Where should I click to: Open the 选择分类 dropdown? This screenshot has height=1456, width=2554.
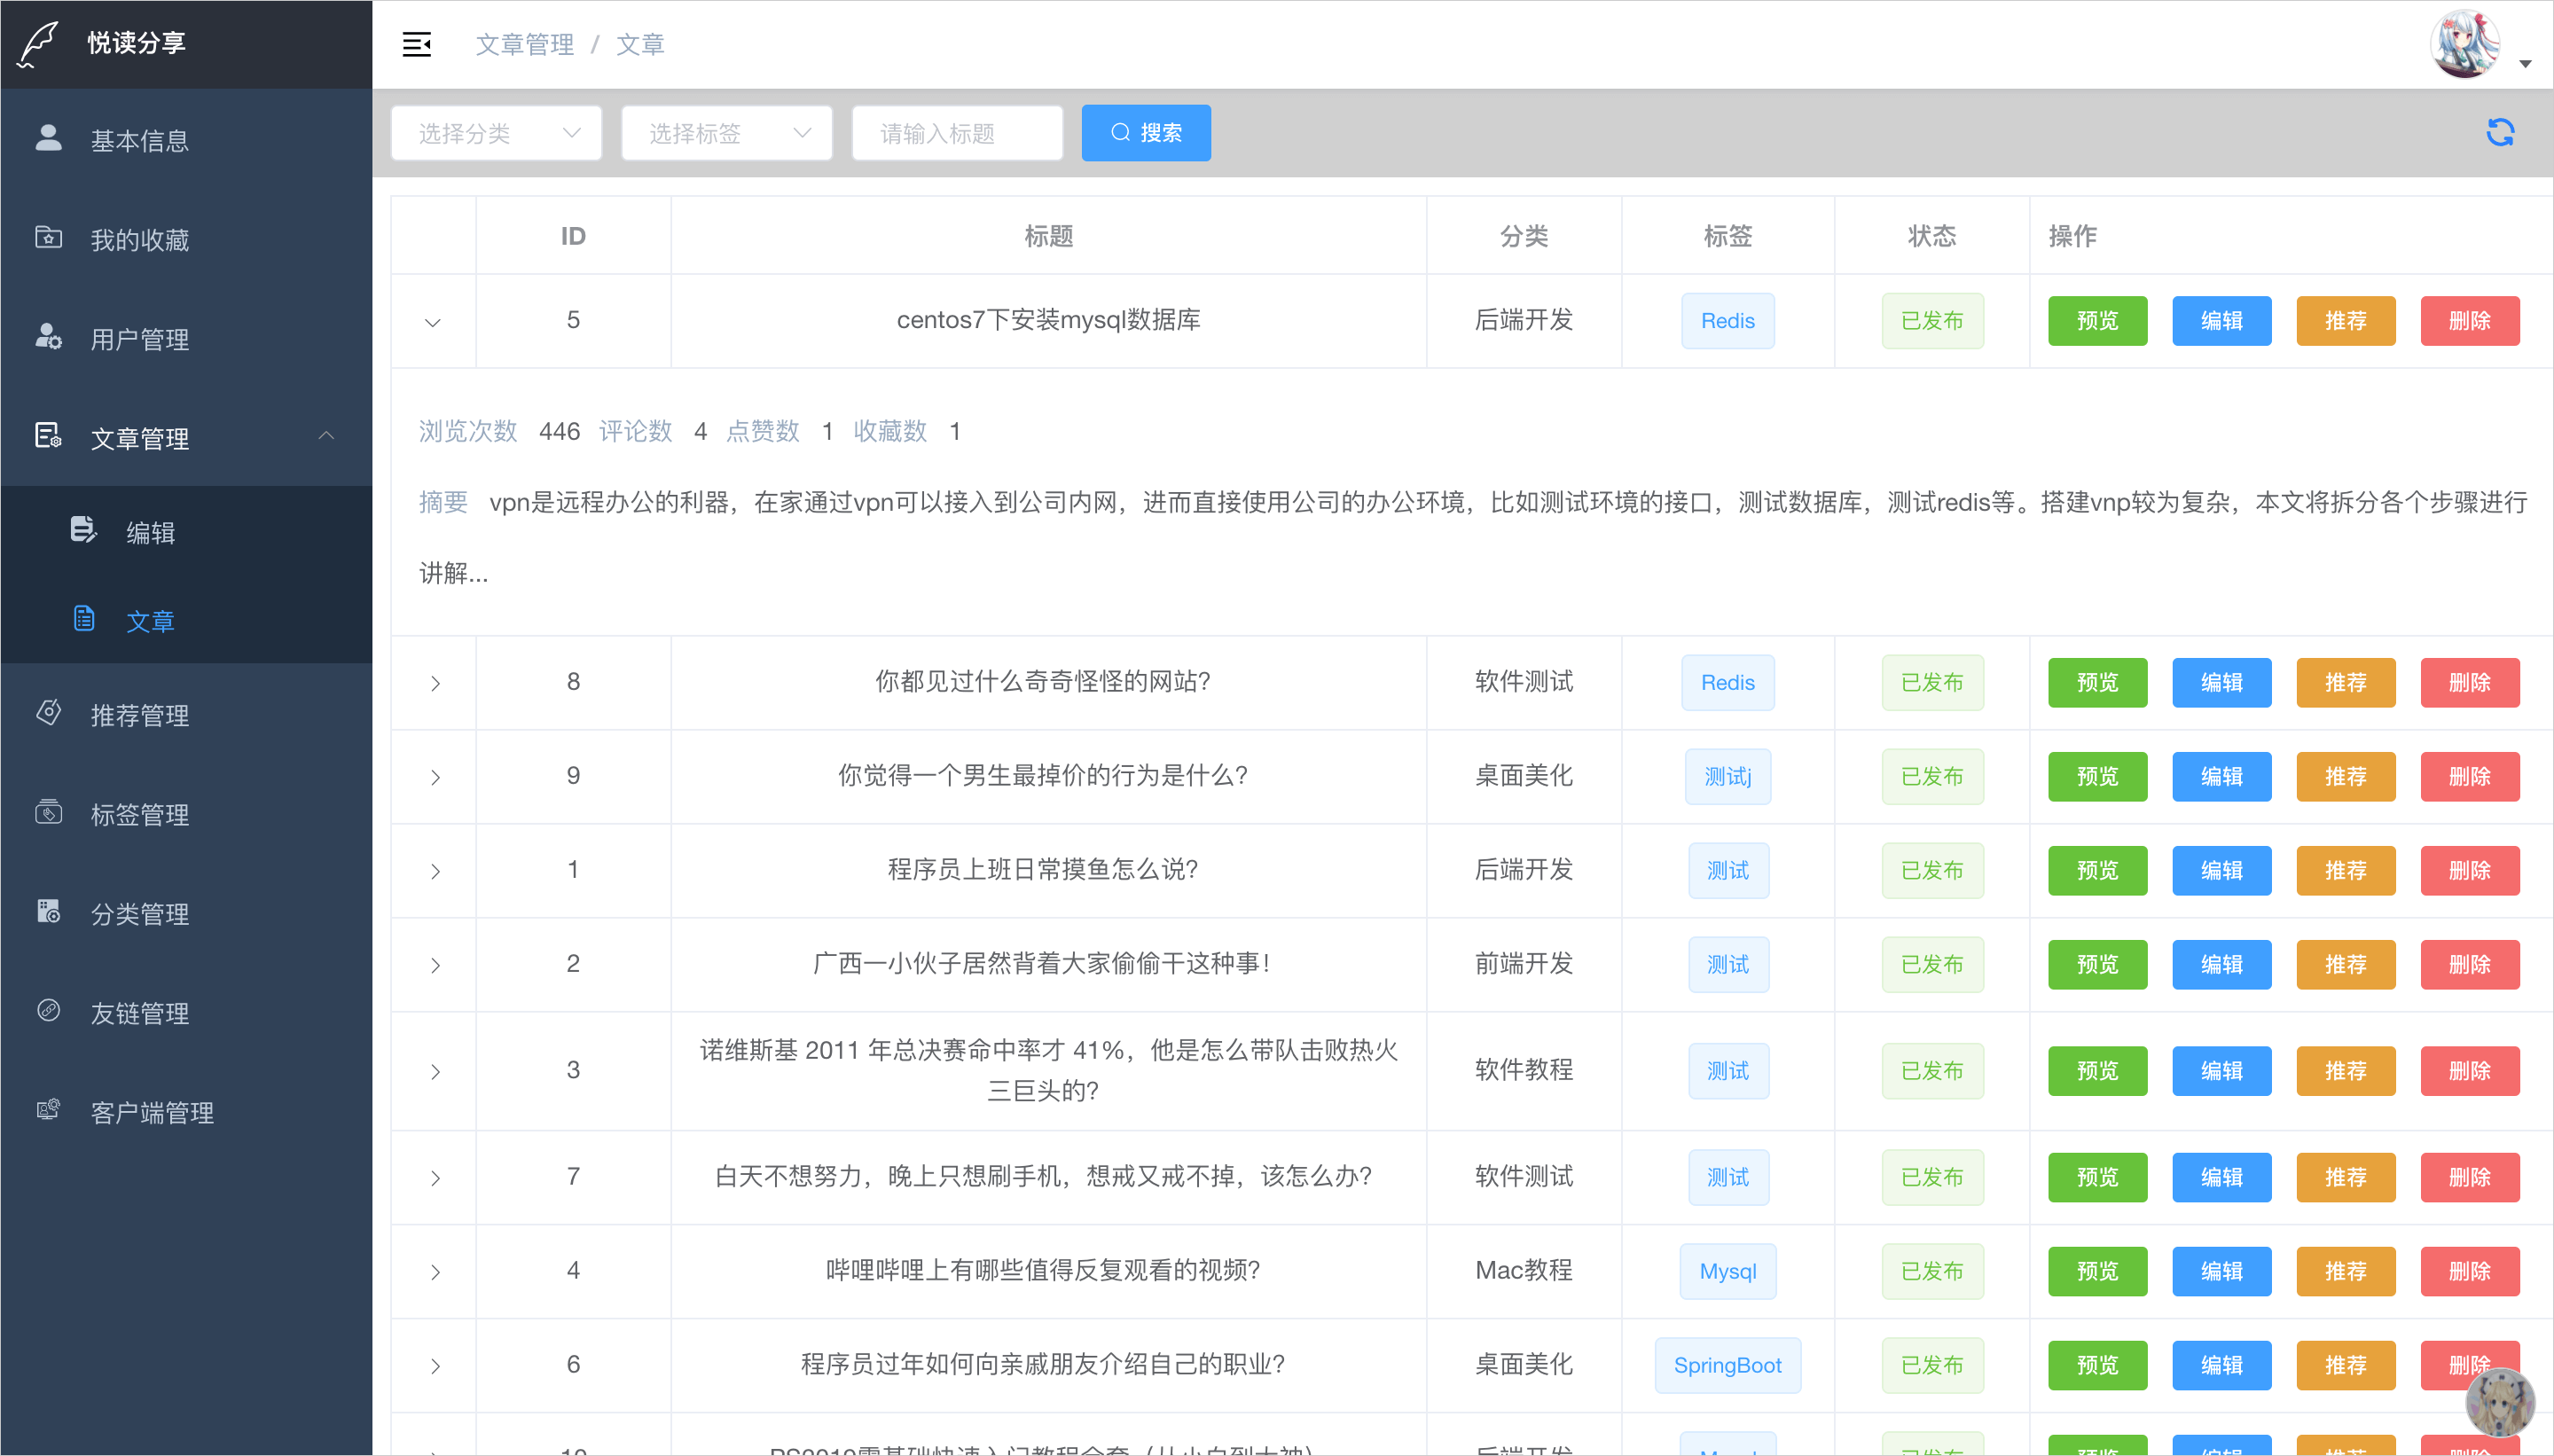point(497,133)
